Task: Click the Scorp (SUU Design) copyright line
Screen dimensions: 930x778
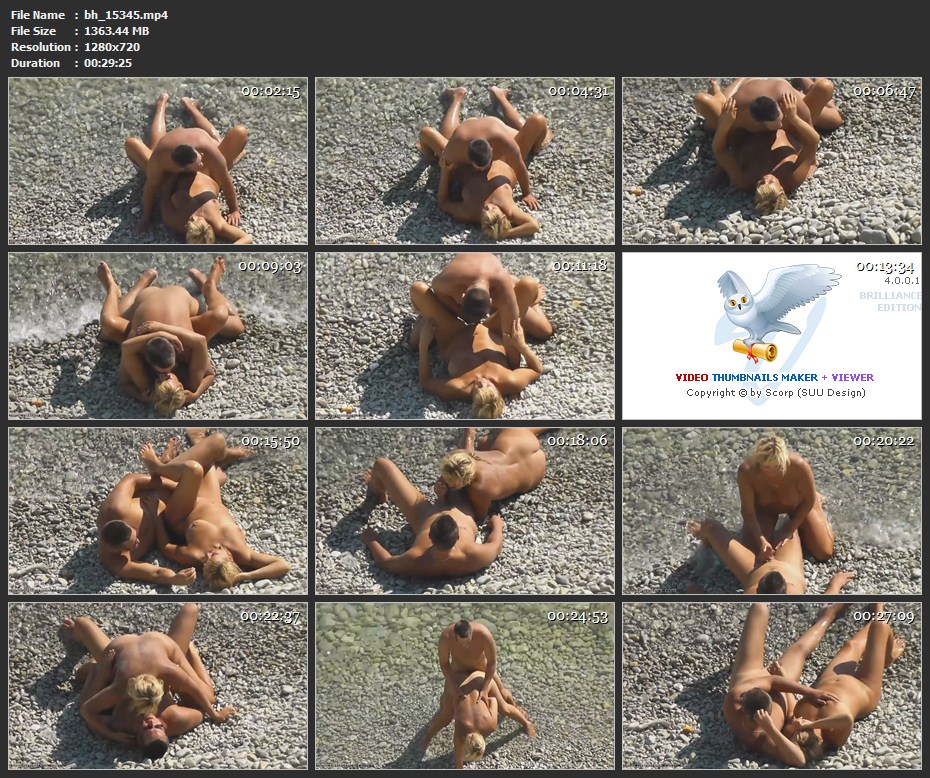Action: 775,393
